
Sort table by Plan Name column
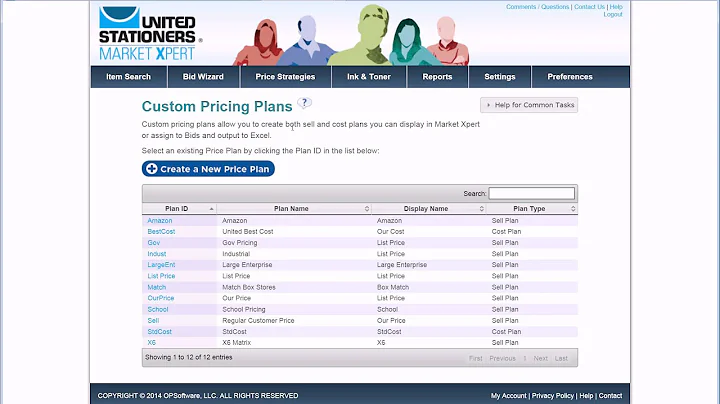[294, 208]
